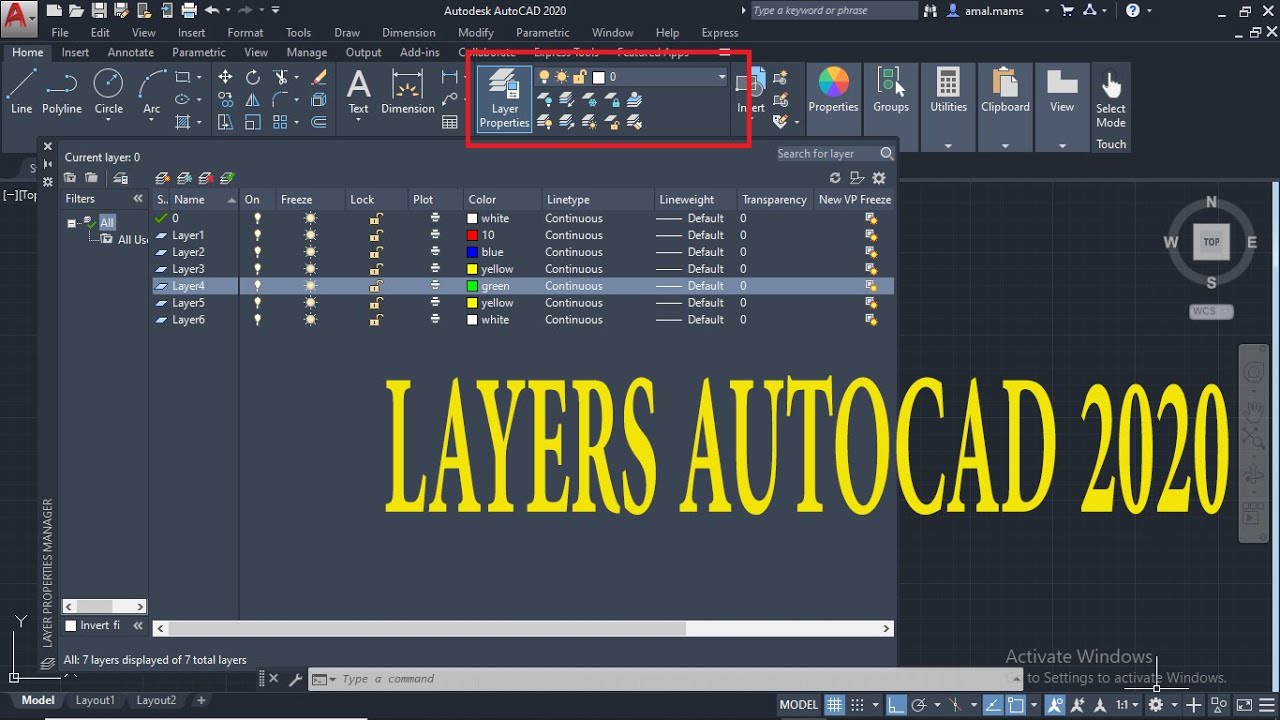The width and height of the screenshot is (1280, 720).
Task: Freeze Layer5 using its sun icon
Action: (x=311, y=303)
